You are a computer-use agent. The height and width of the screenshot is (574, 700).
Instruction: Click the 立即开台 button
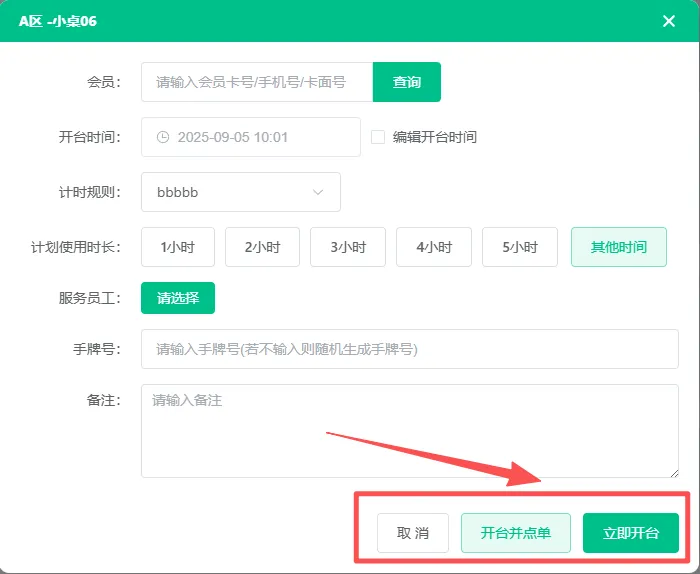[631, 533]
